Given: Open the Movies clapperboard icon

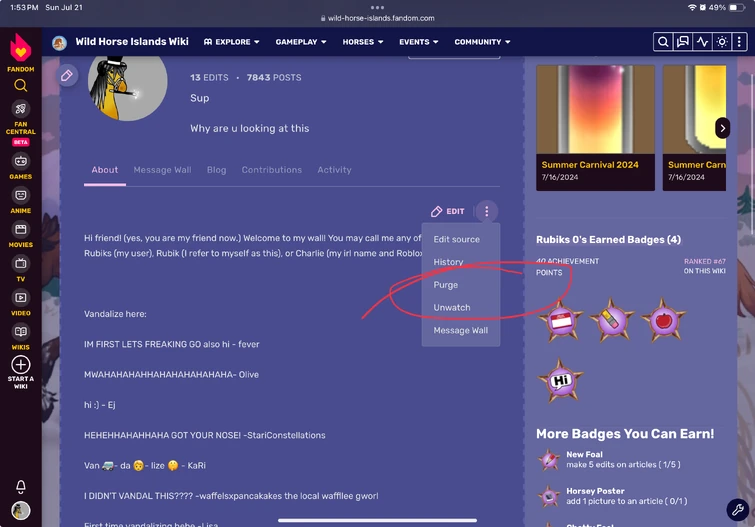Looking at the screenshot, I should [x=20, y=229].
